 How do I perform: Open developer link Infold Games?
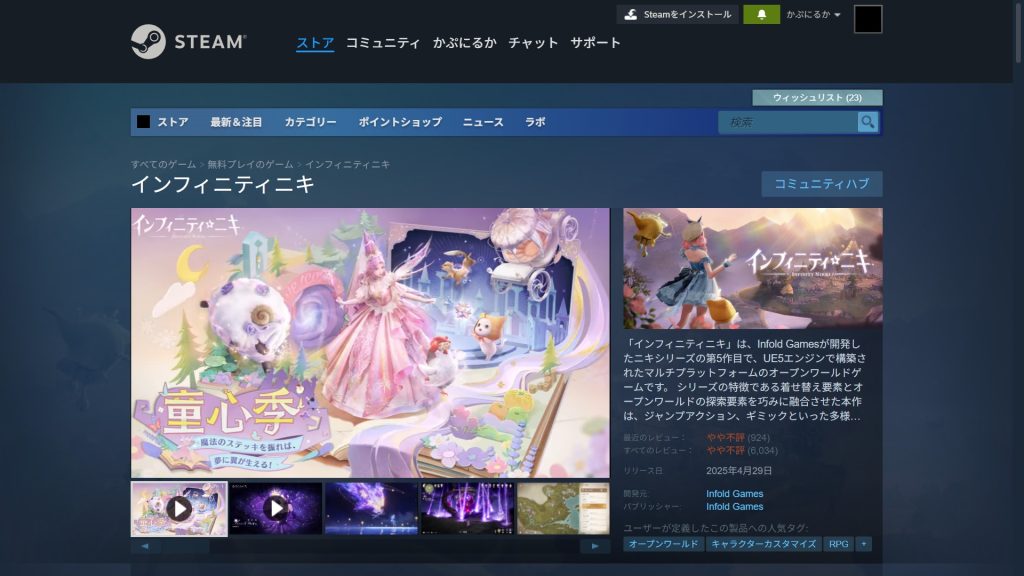click(734, 494)
